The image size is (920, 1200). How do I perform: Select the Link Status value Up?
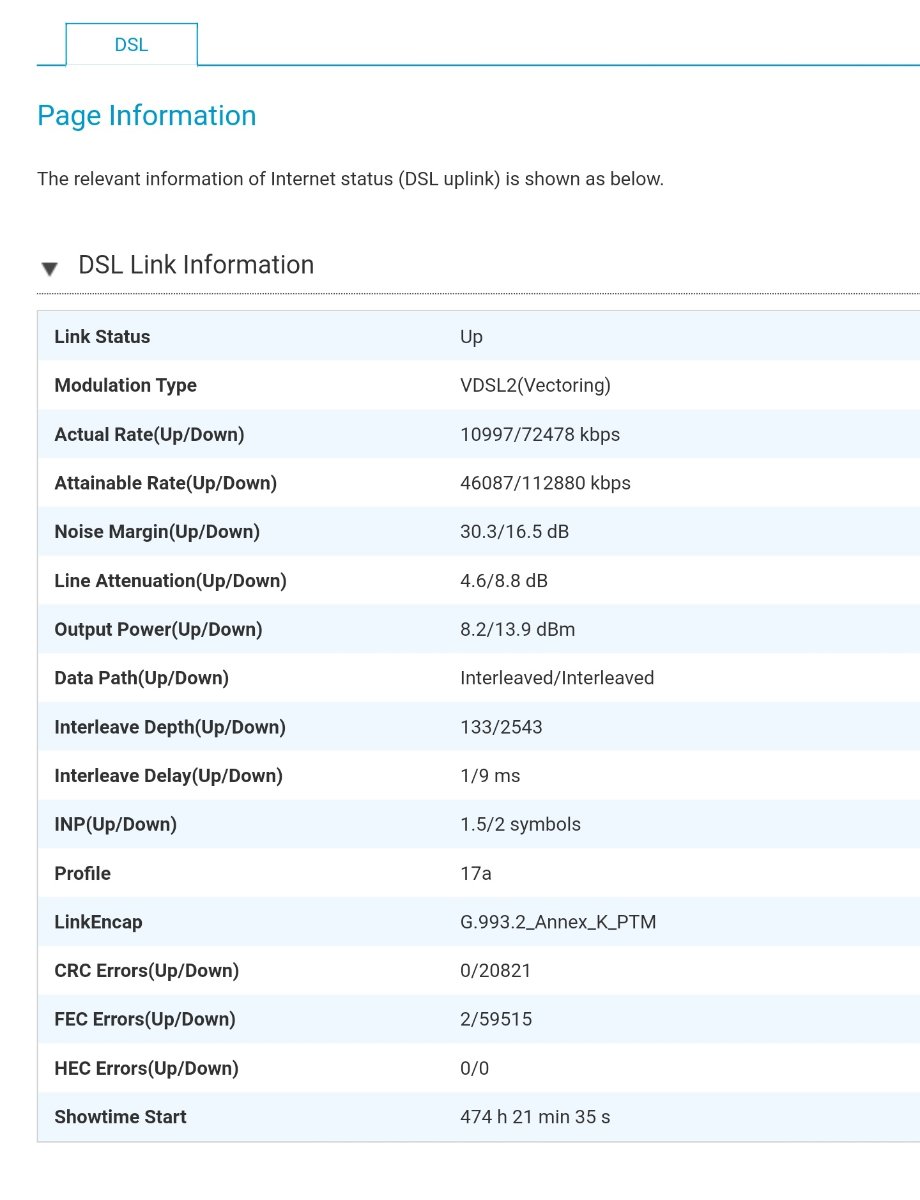pos(471,337)
